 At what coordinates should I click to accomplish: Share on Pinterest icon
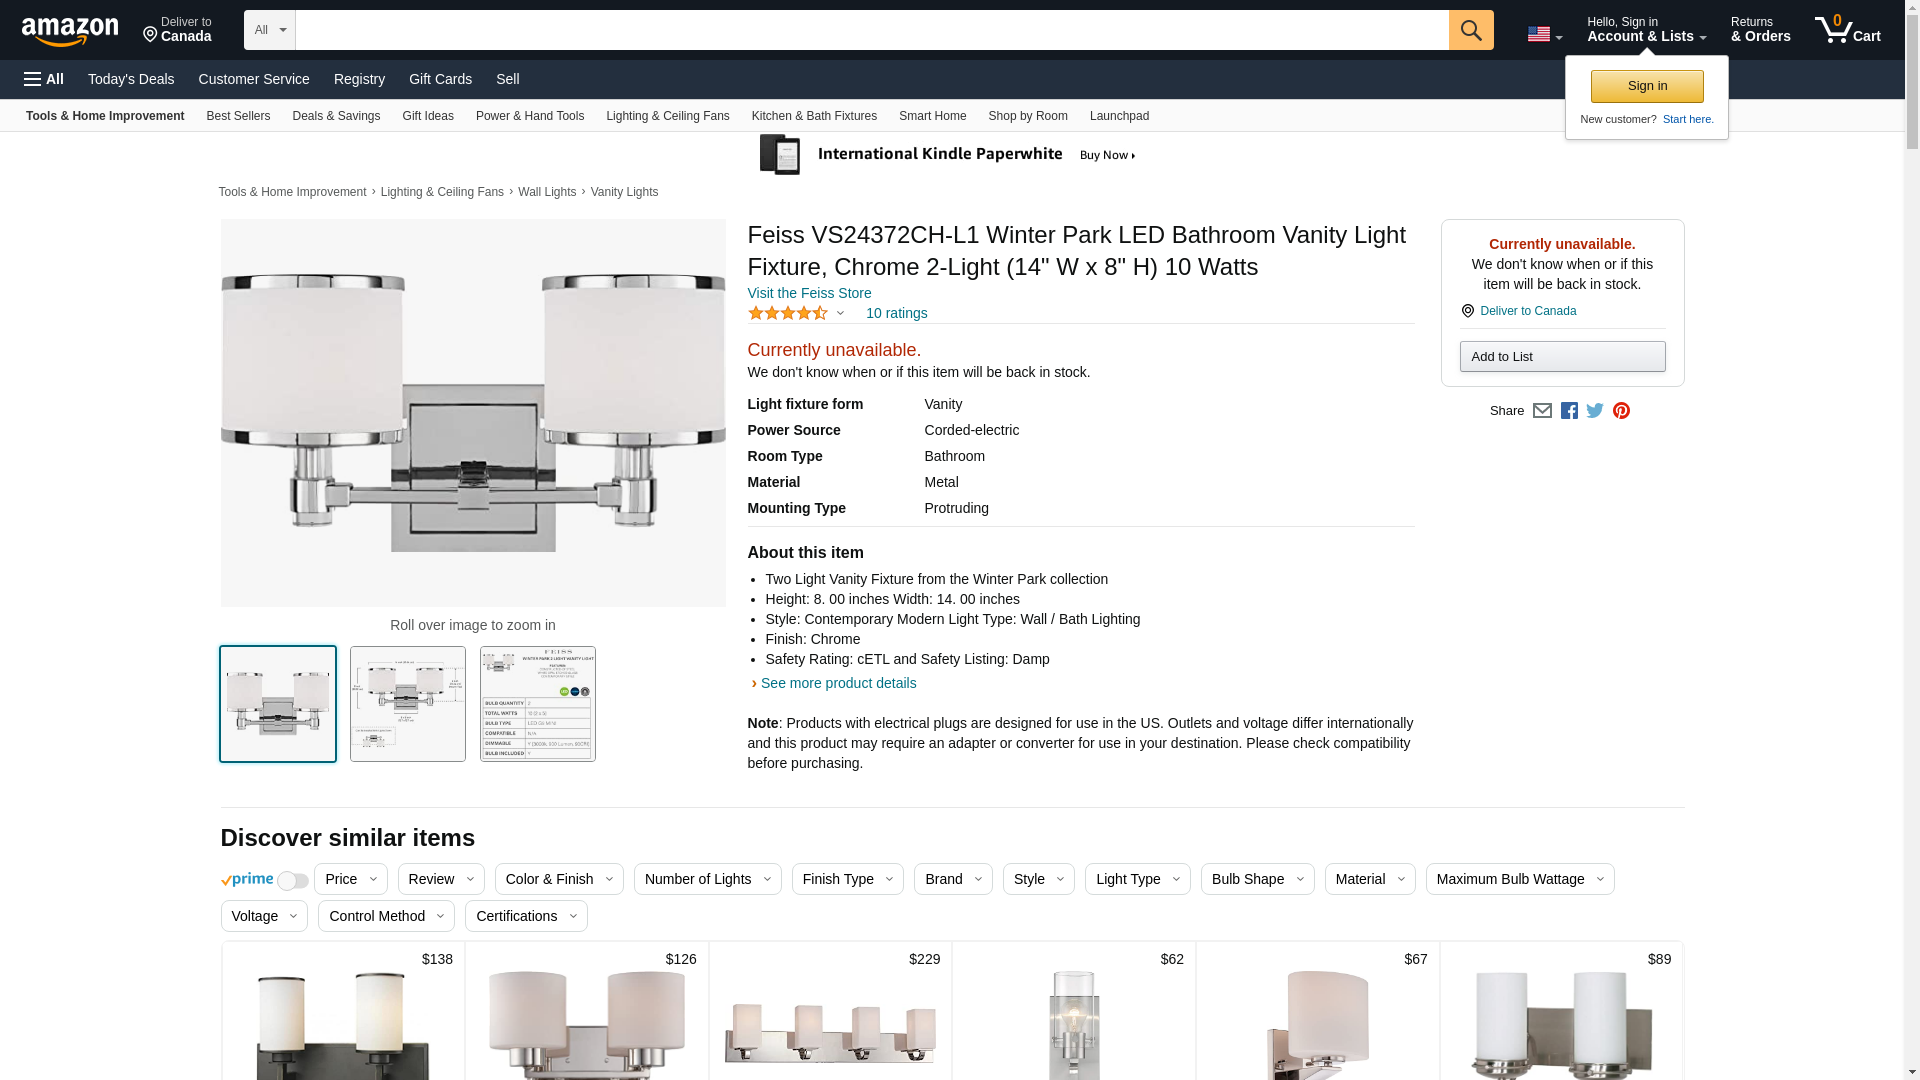1621,411
